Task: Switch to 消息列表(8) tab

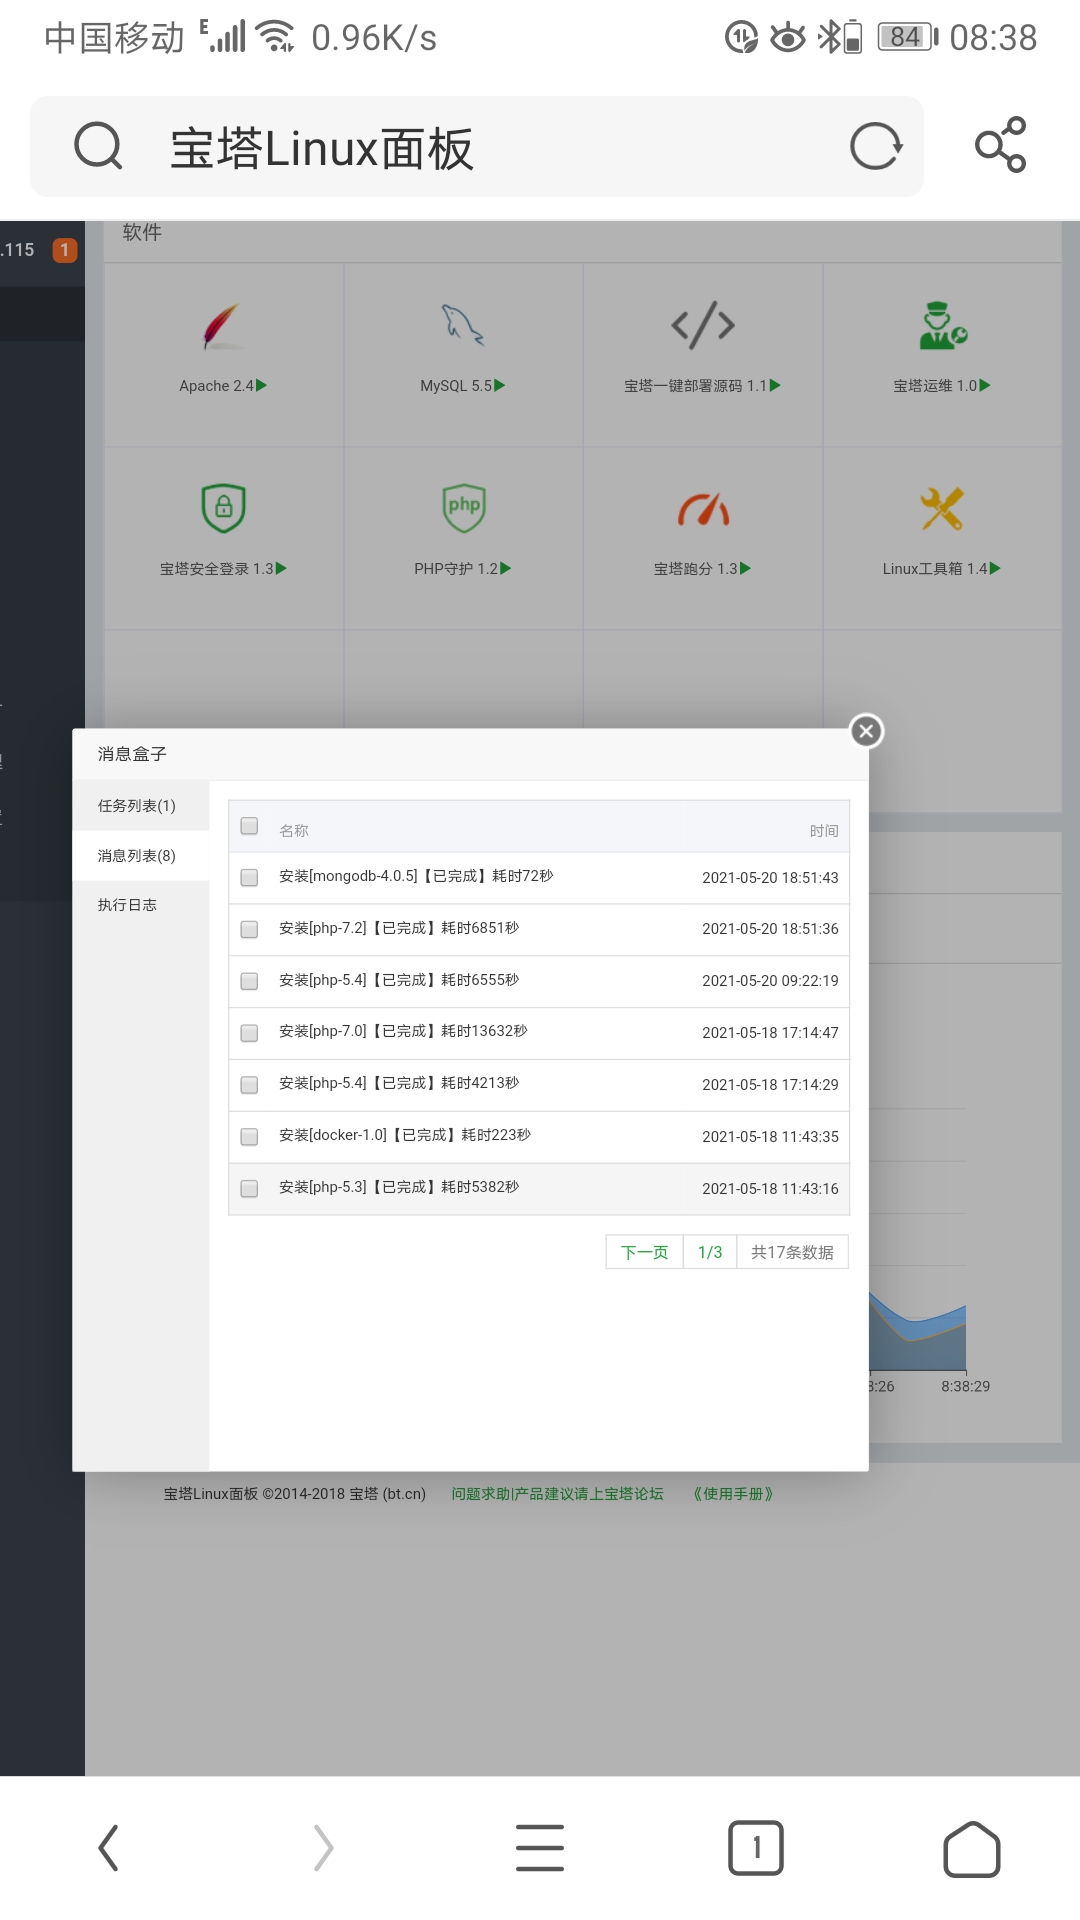Action: tap(141, 856)
